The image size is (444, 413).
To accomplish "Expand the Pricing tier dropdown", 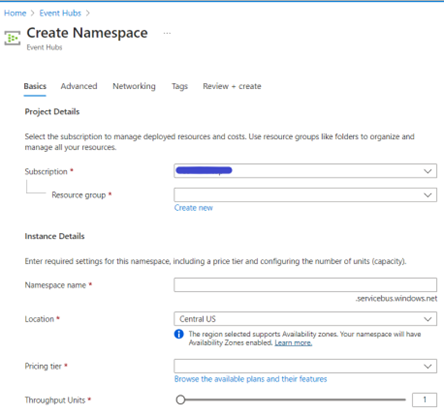I will coord(305,366).
